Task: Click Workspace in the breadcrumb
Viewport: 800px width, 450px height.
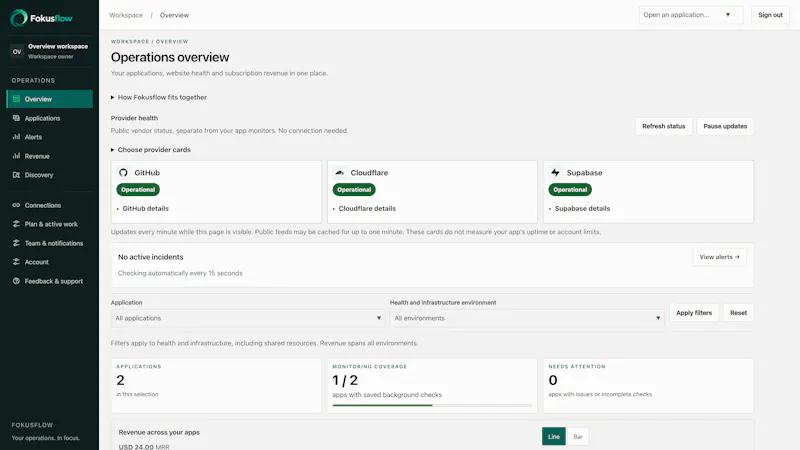Action: 126,15
